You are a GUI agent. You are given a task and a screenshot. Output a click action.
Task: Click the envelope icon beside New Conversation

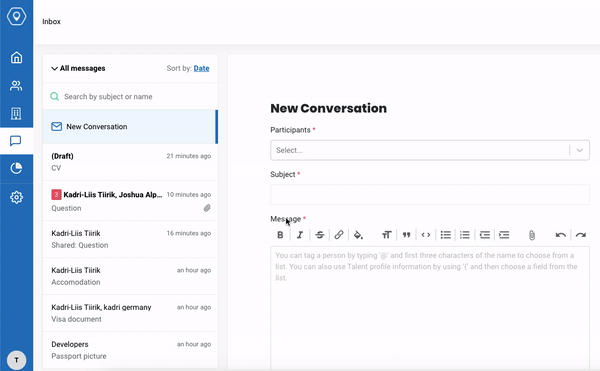click(57, 127)
